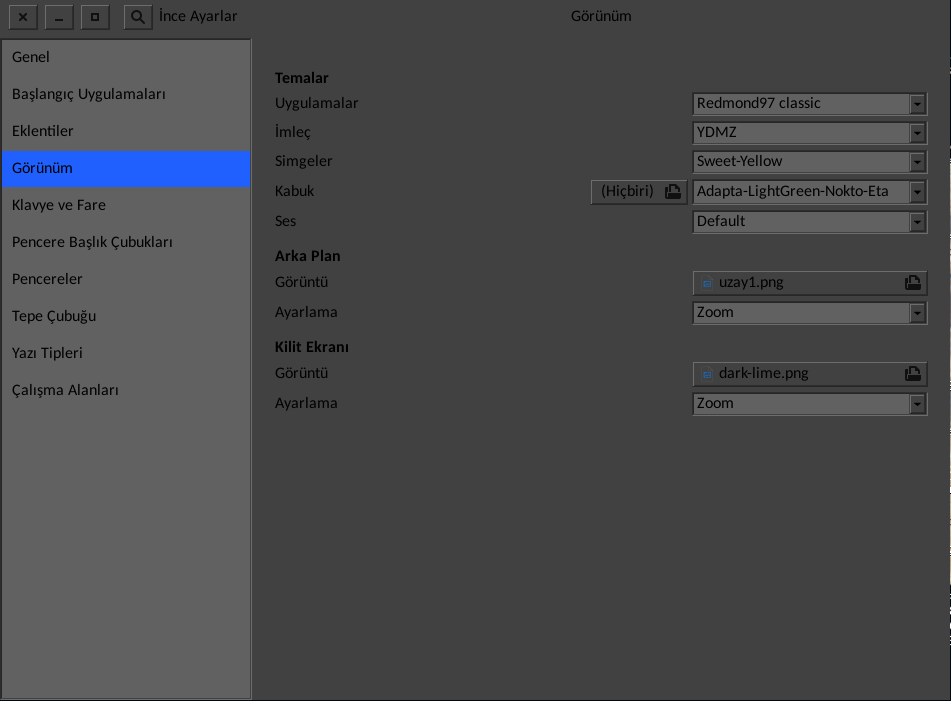Viewport: 951px width, 701px height.
Task: Minimize the İnce Ayarlar window
Action: tap(59, 17)
